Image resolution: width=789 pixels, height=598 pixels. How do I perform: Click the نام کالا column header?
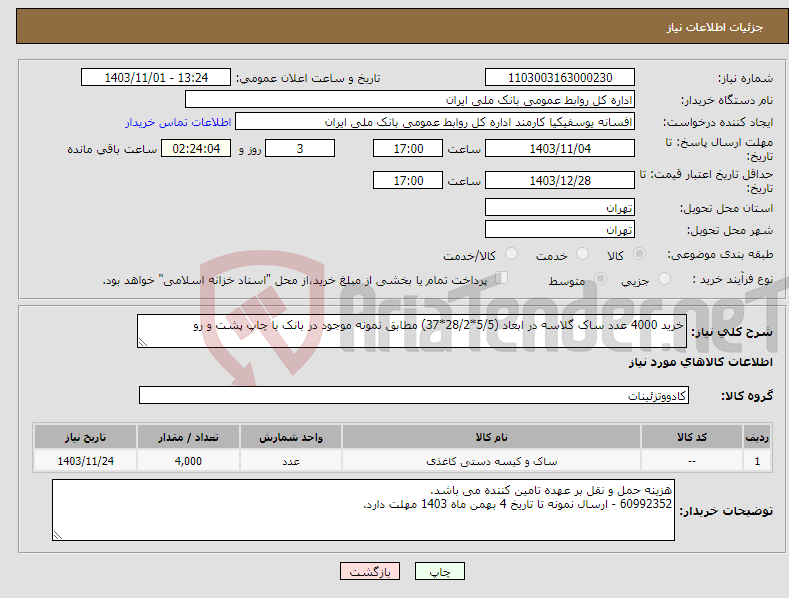(491, 437)
